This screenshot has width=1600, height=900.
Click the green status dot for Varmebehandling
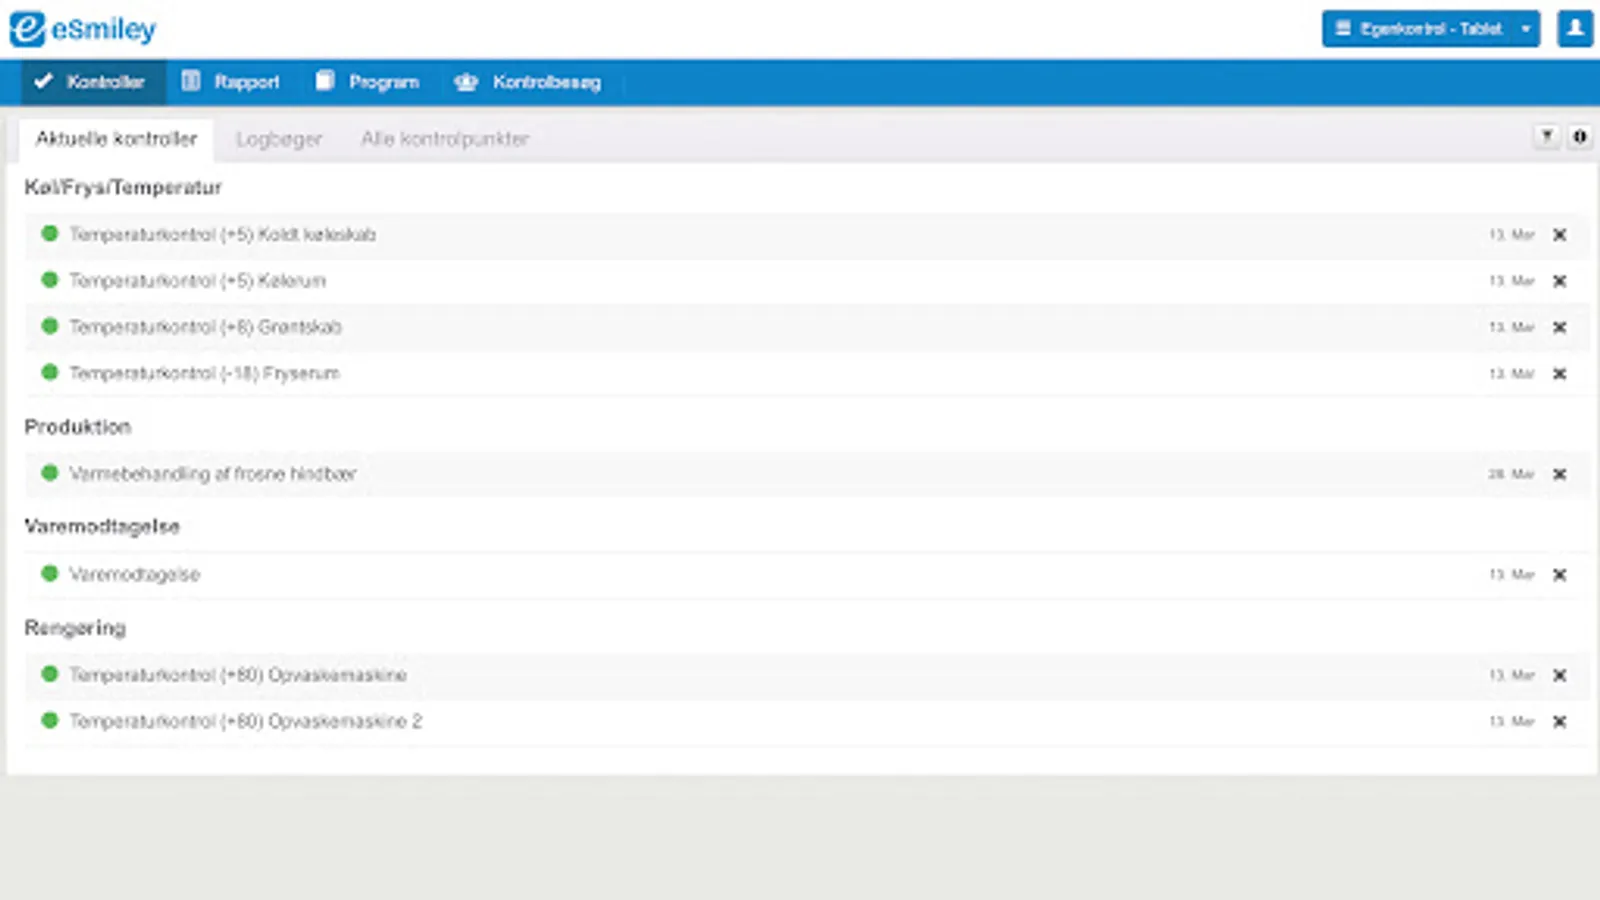pos(49,473)
